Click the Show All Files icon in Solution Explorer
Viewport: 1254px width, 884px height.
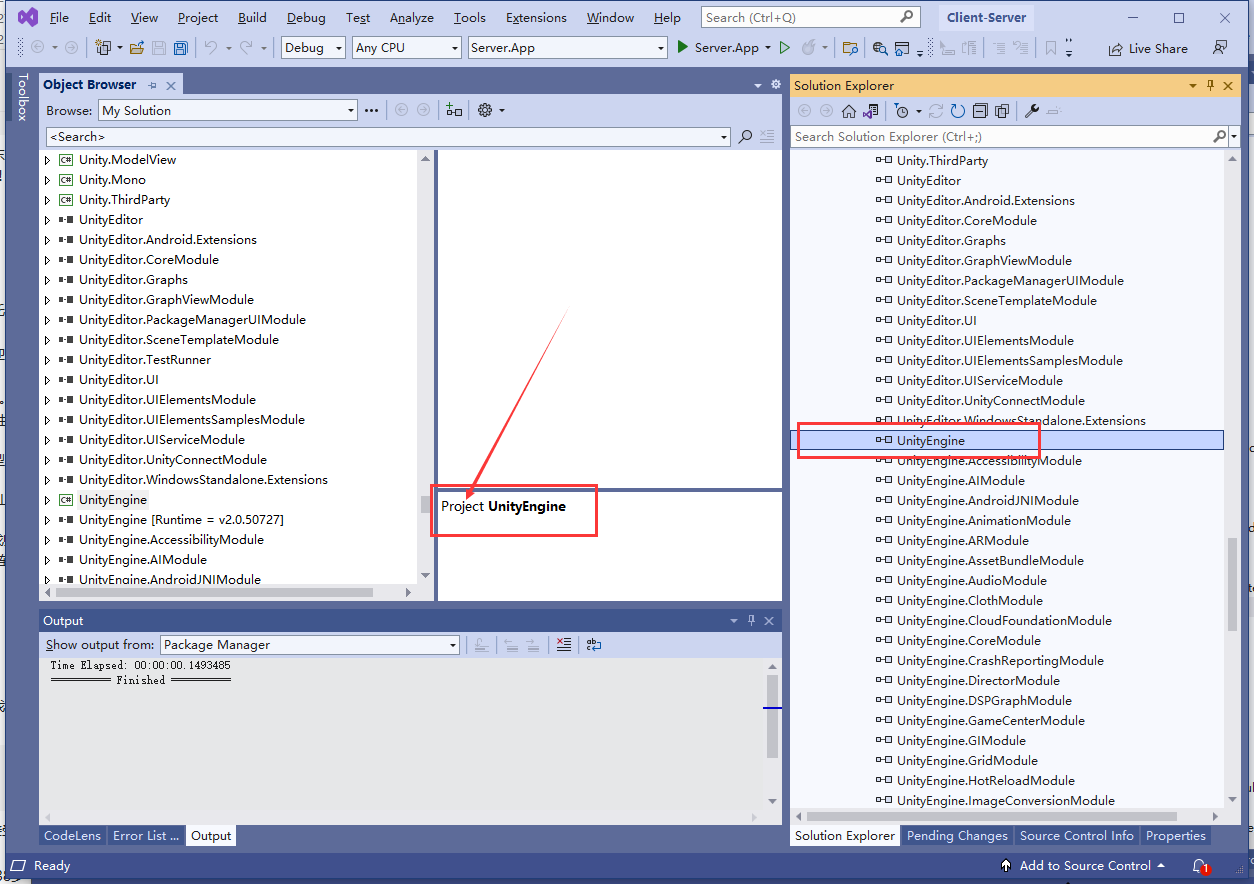[1002, 111]
